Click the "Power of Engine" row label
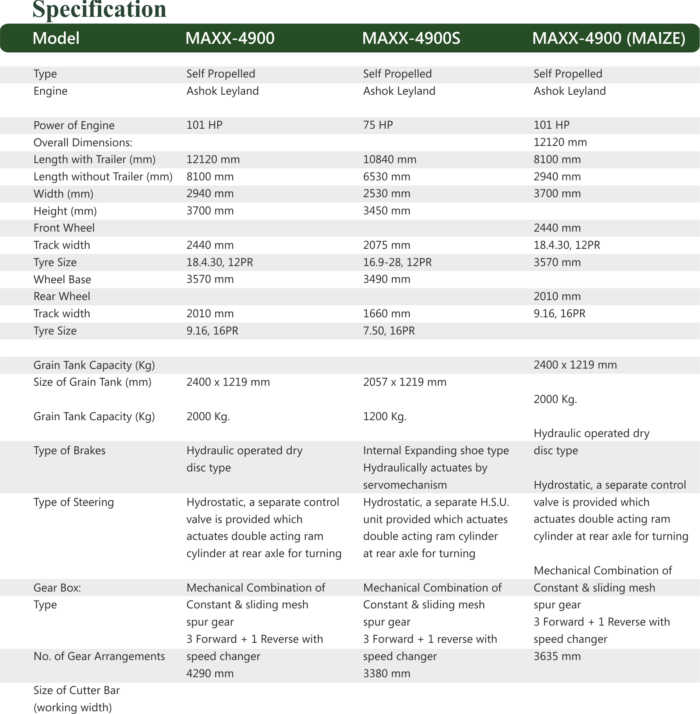Screen dimensions: 700x714 74,125
